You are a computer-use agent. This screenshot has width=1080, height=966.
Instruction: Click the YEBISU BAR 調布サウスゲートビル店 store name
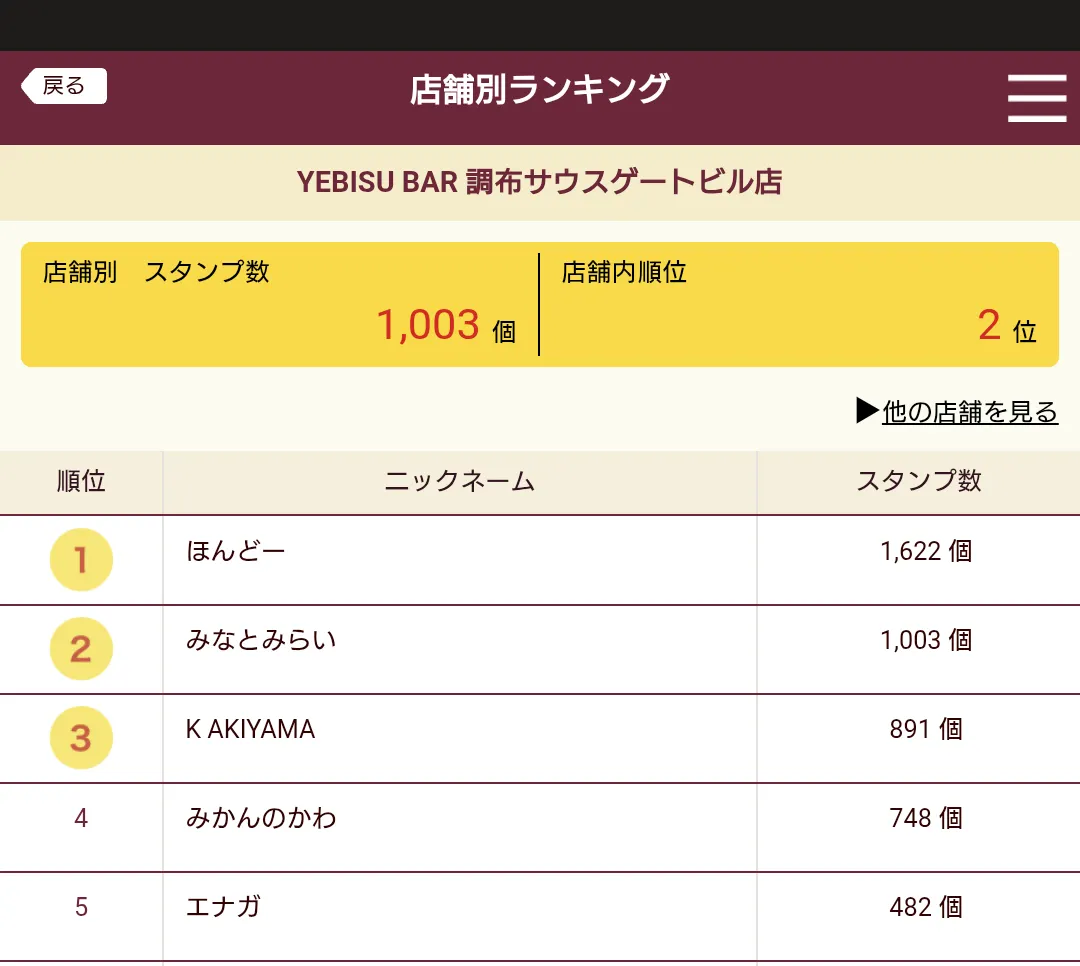point(539,183)
